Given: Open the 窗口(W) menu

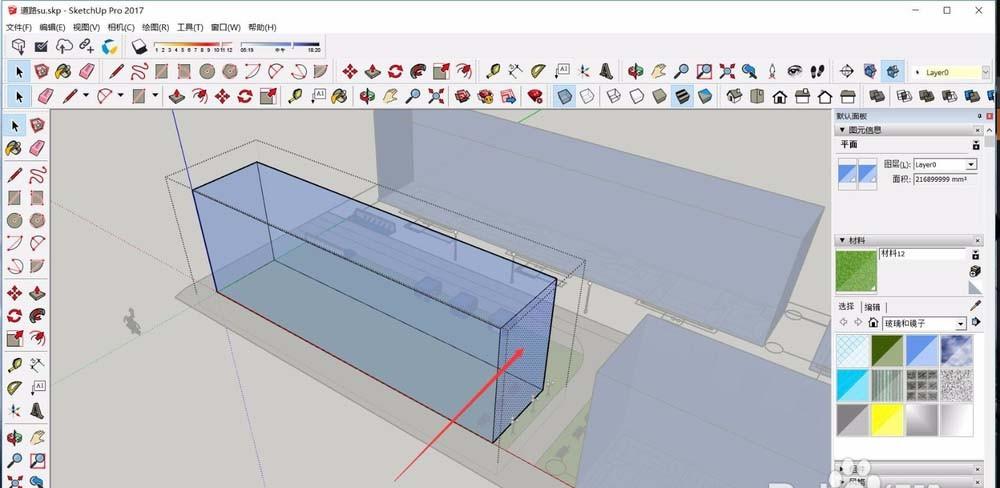Looking at the screenshot, I should [225, 27].
